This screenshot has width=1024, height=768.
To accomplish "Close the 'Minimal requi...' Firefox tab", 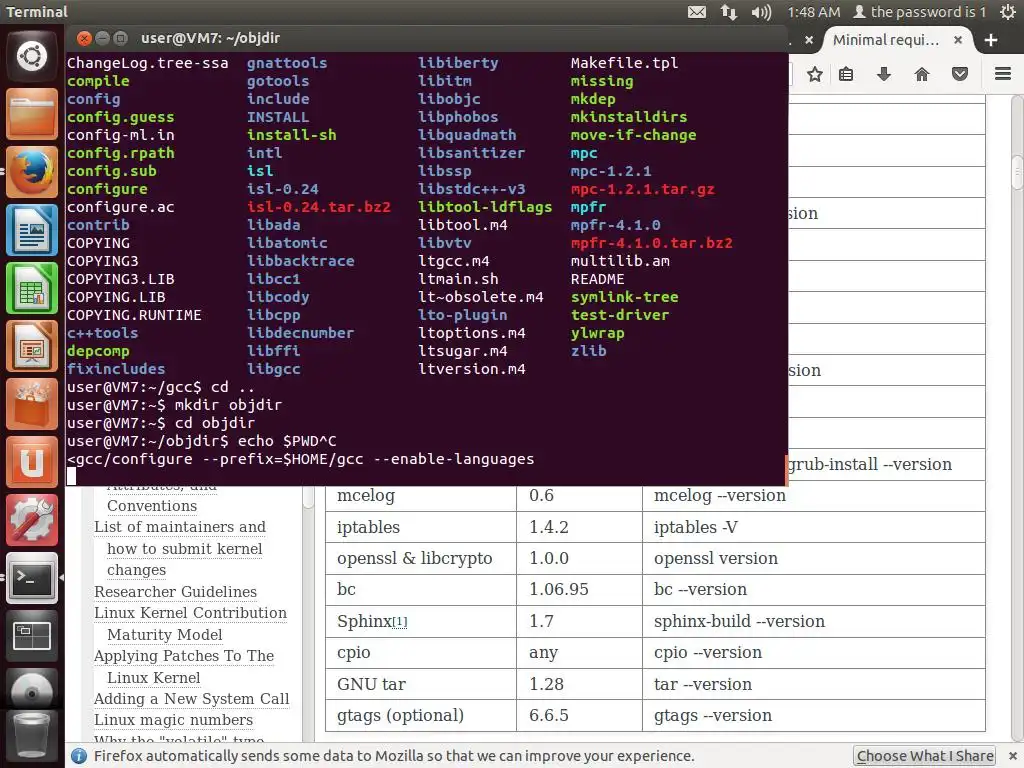I will tap(957, 40).
